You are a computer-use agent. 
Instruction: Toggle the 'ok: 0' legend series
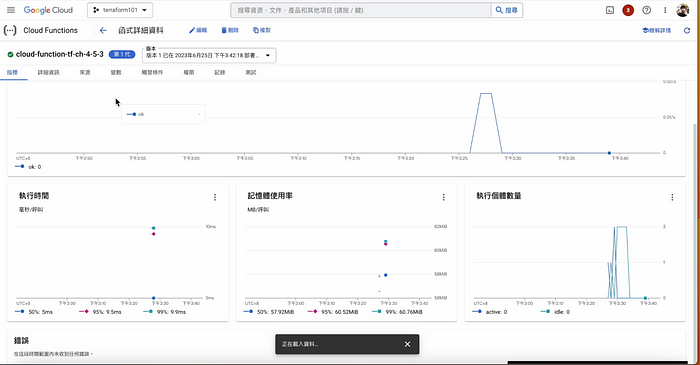28,167
